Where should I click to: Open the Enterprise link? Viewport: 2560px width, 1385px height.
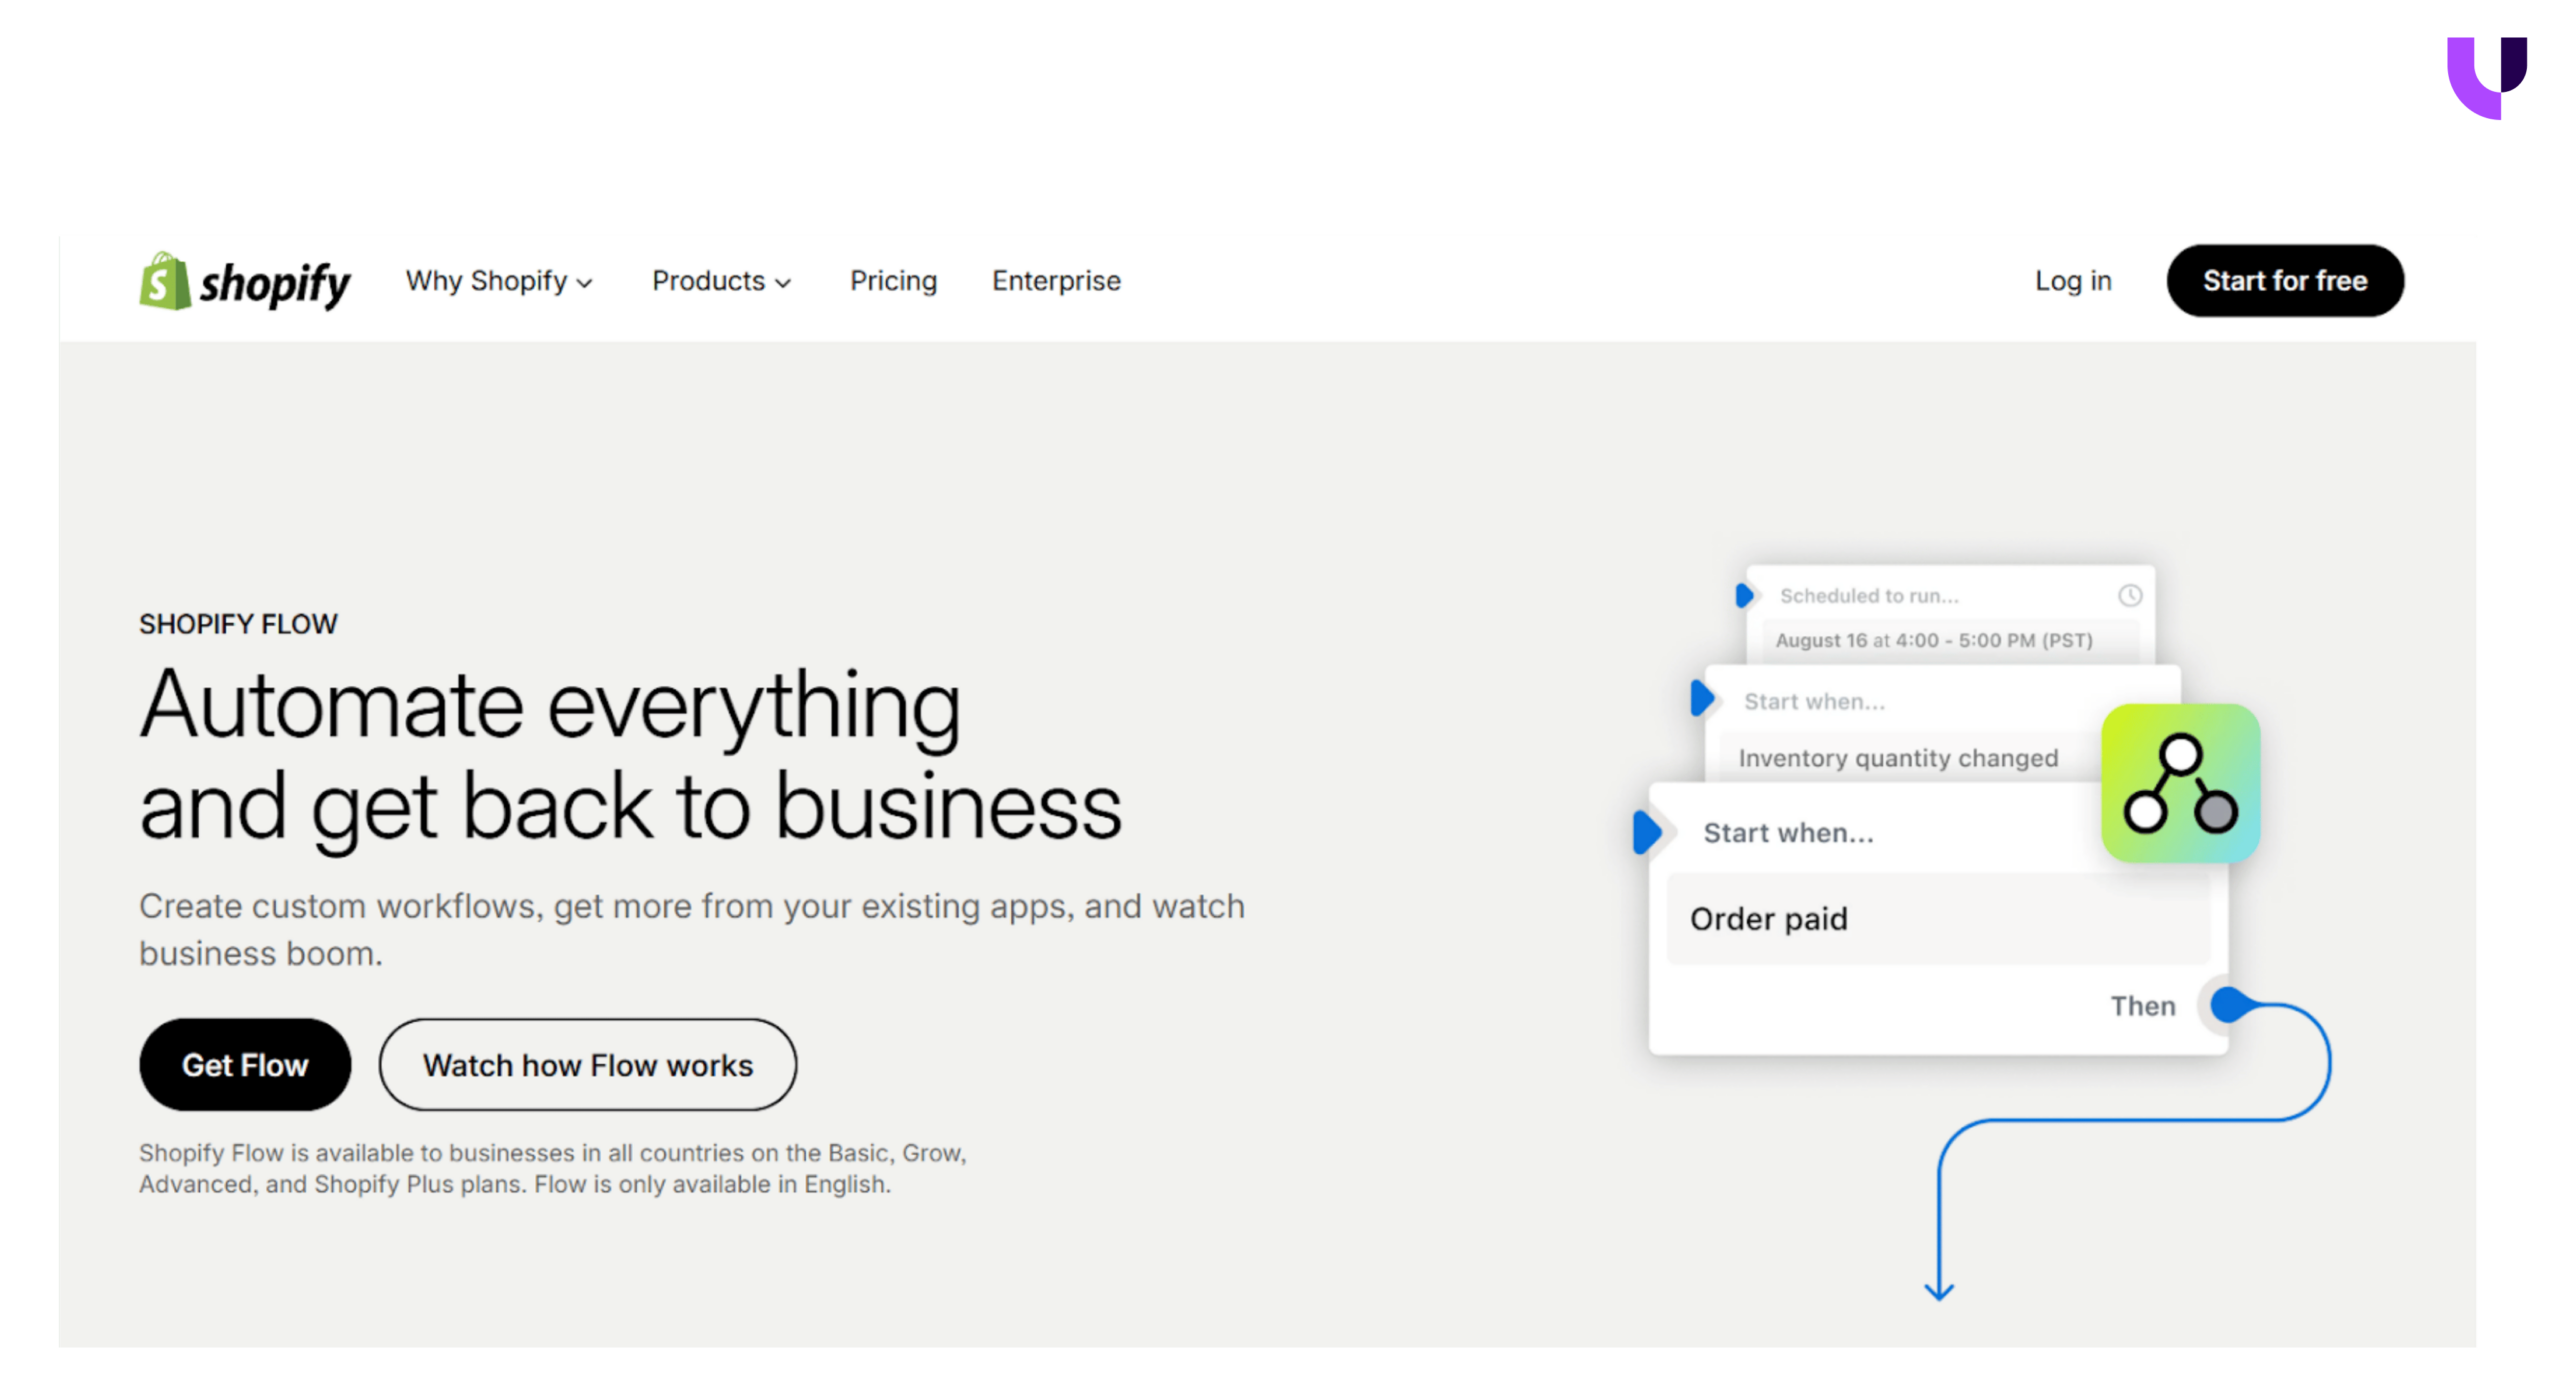pos(1056,281)
